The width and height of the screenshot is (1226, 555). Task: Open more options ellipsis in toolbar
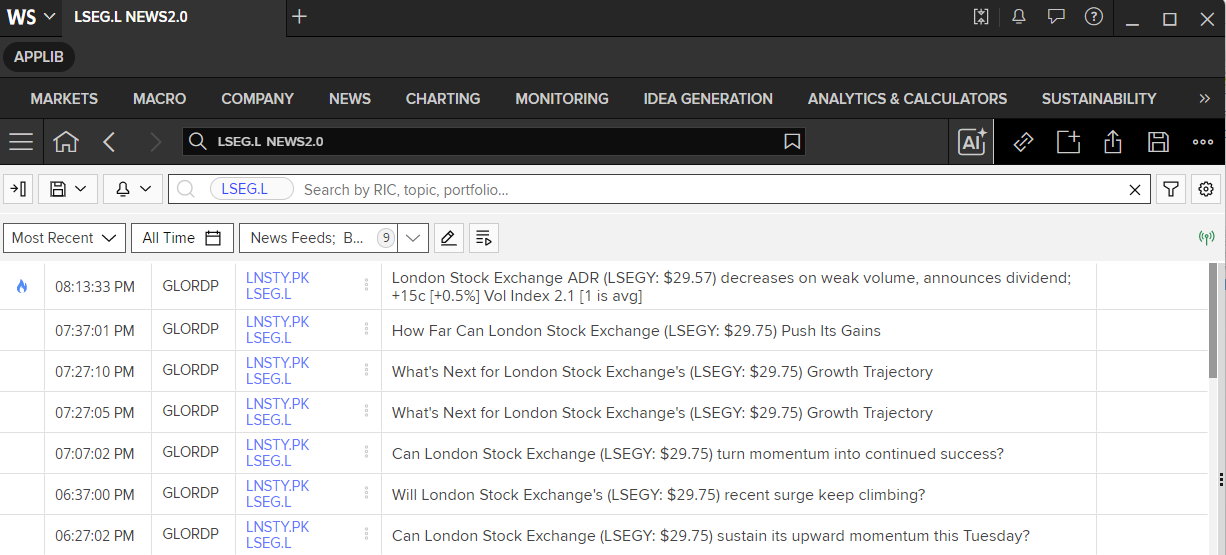(1203, 142)
